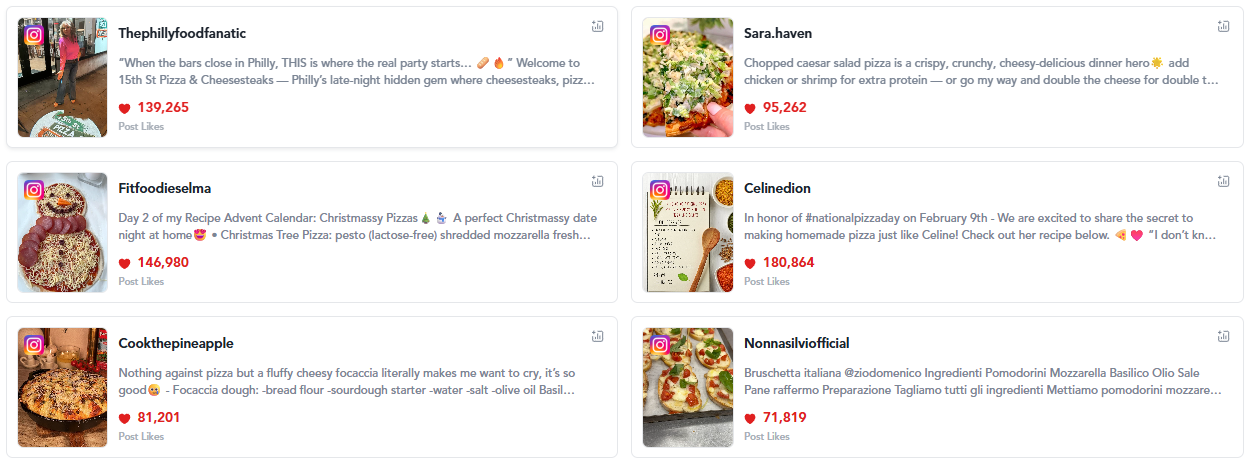Open analytics icon on Sara.haven card
Screen dimensions: 1252x466
[1223, 26]
